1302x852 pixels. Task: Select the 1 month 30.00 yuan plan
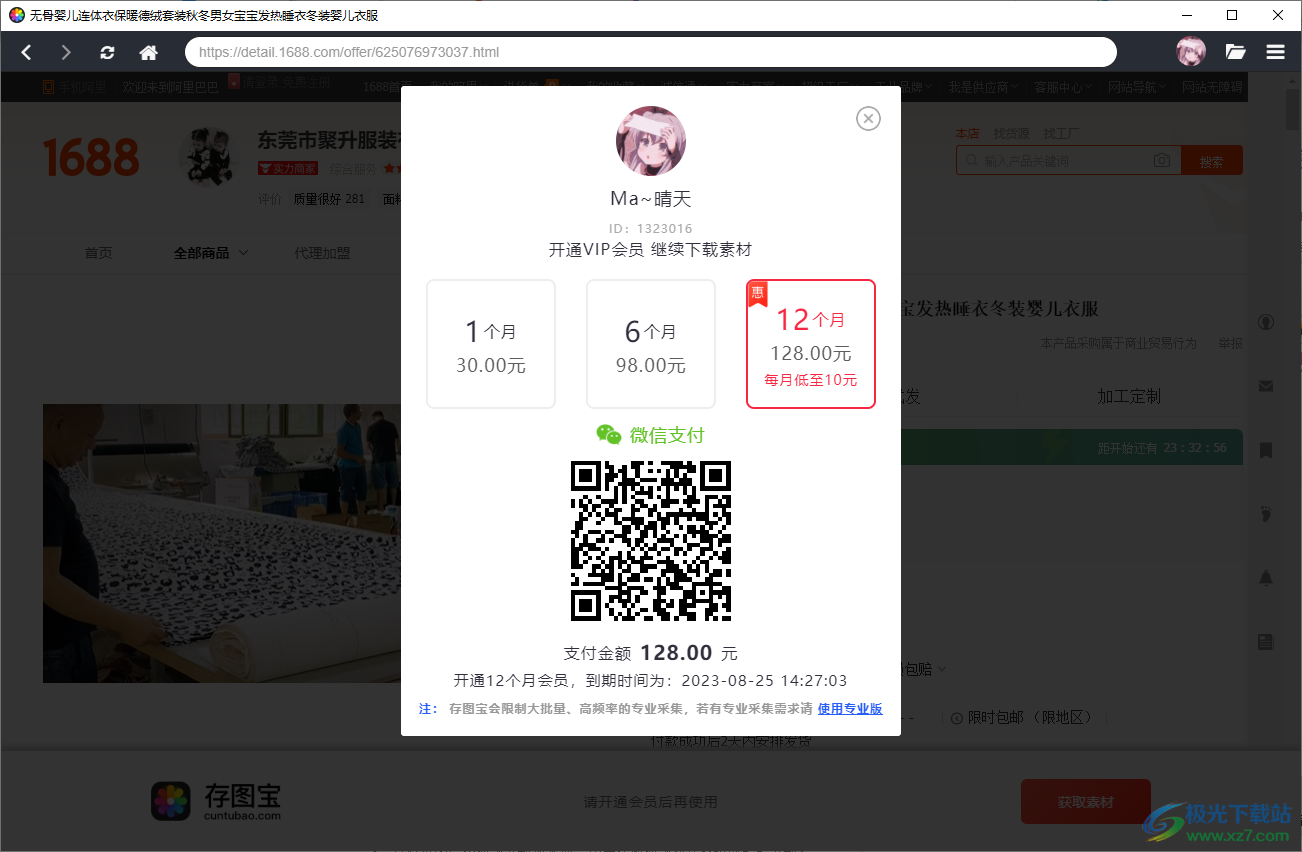(491, 344)
